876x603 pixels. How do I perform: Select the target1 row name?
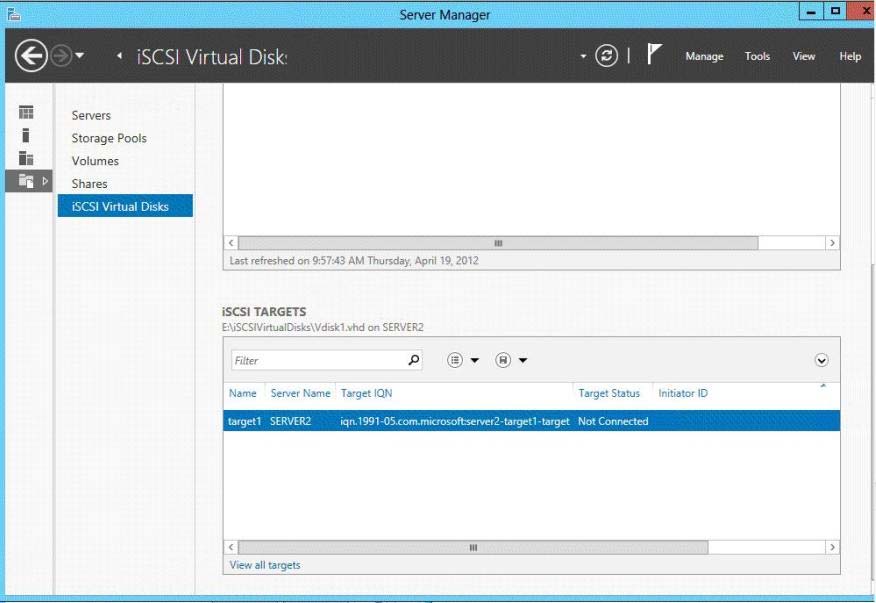pyautogui.click(x=244, y=421)
